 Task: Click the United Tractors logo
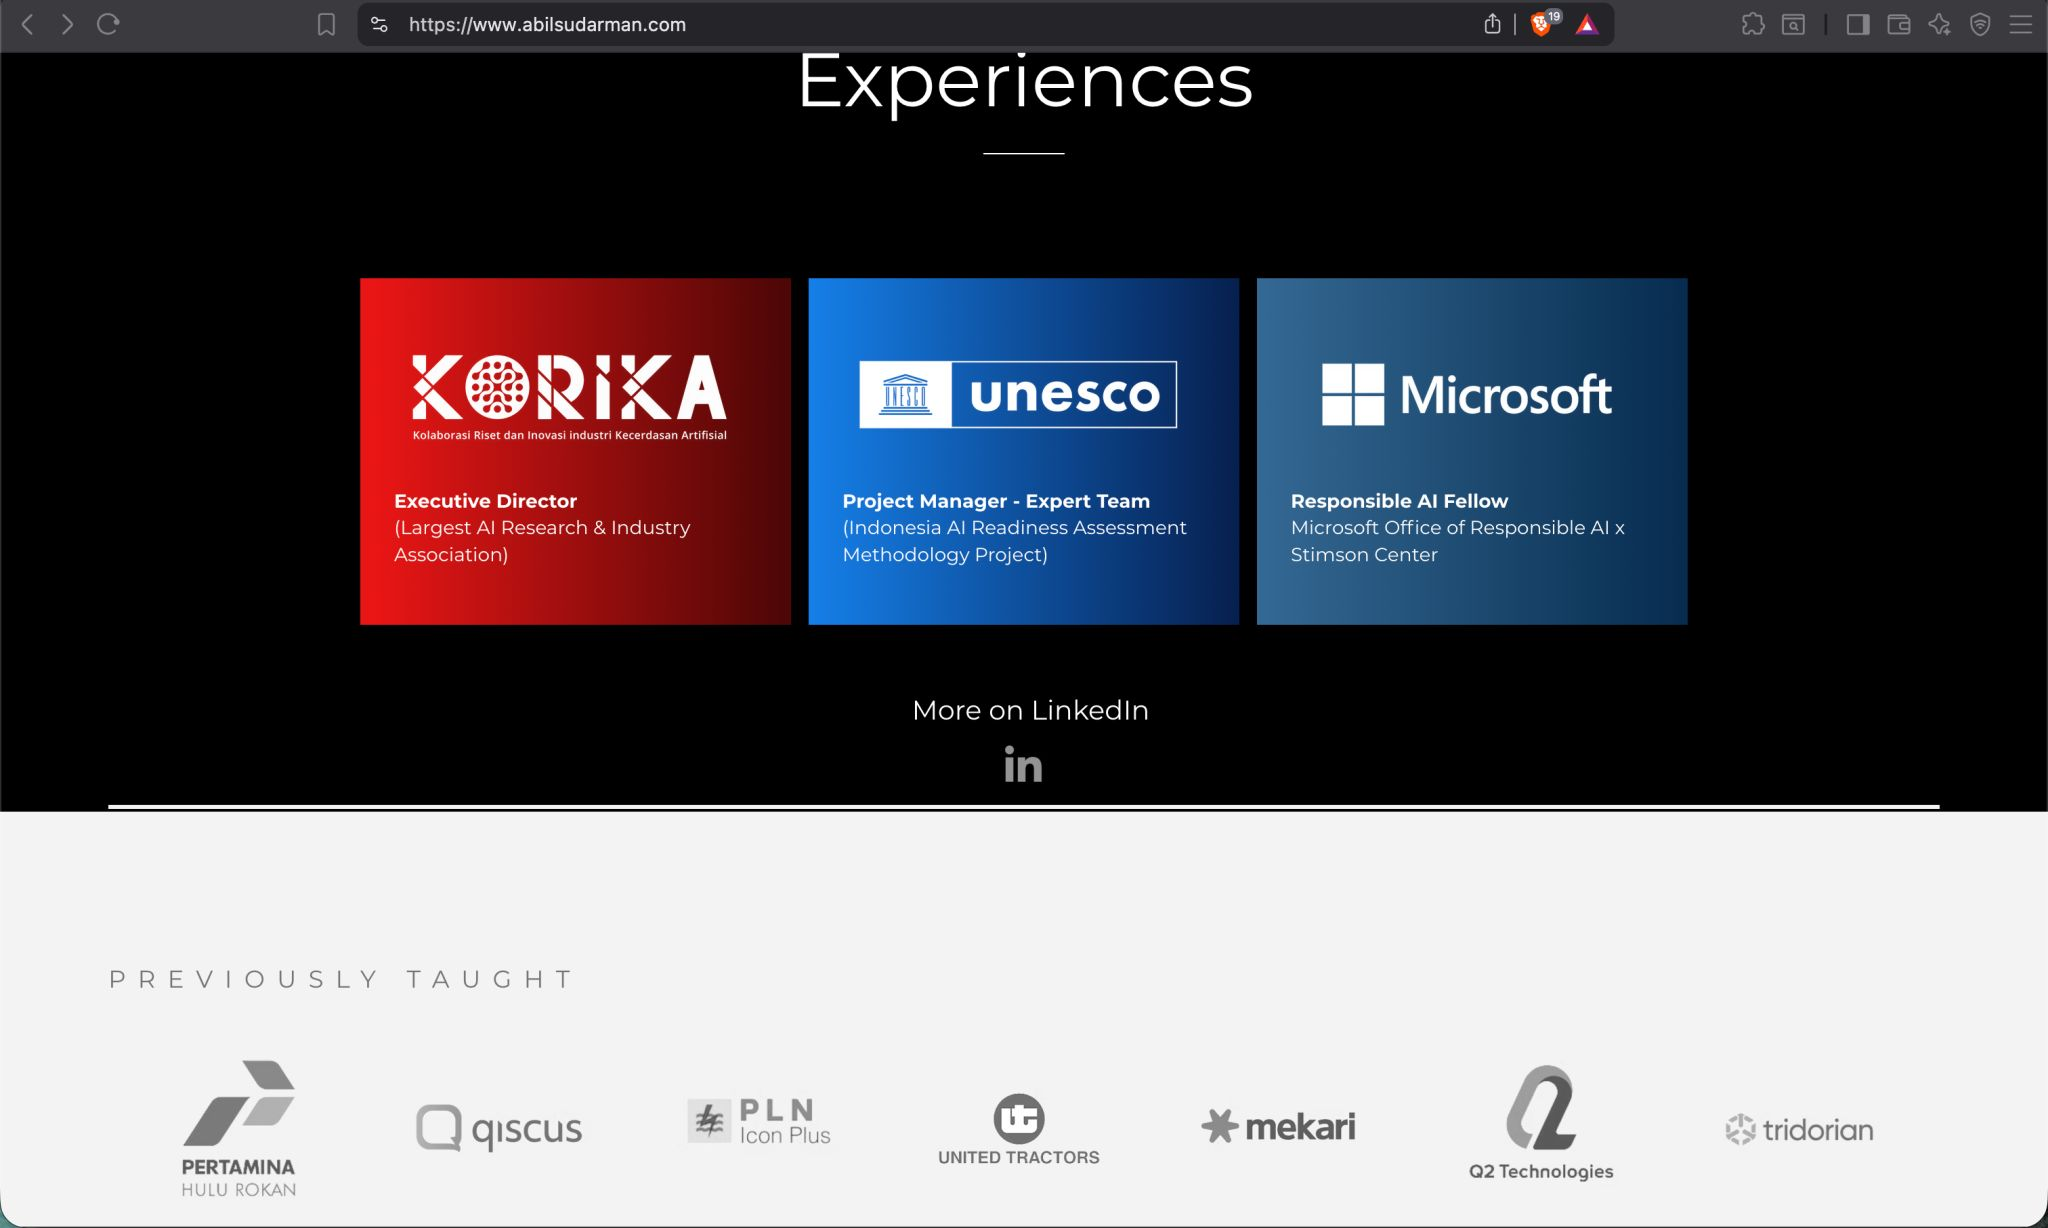tap(1019, 1129)
